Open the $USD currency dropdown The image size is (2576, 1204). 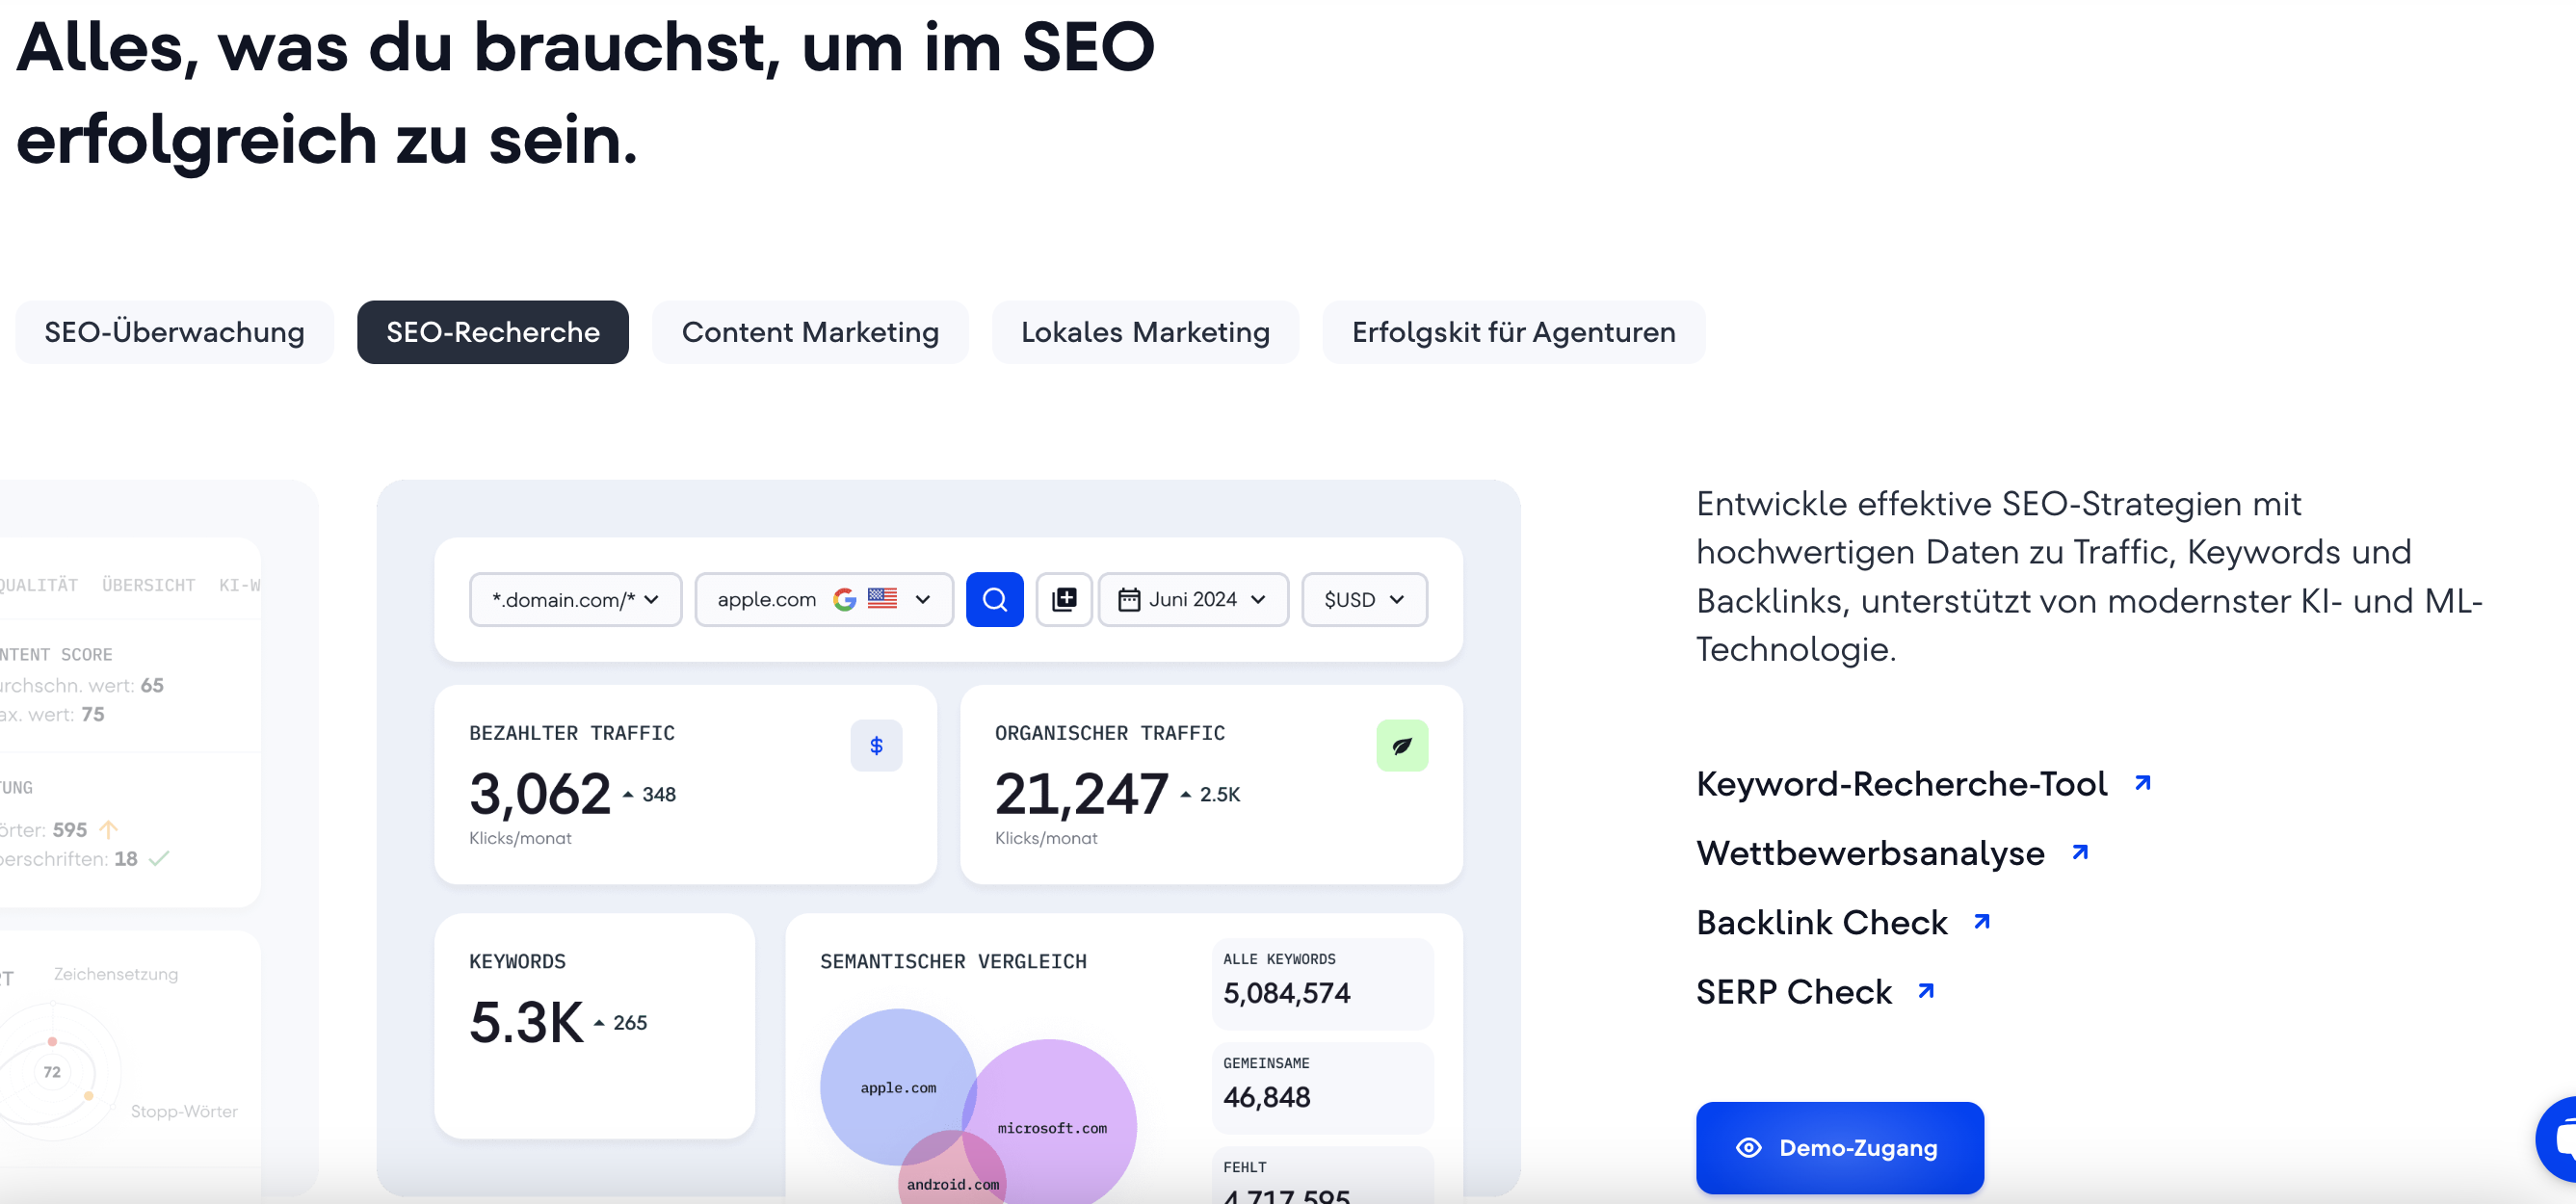[1364, 599]
